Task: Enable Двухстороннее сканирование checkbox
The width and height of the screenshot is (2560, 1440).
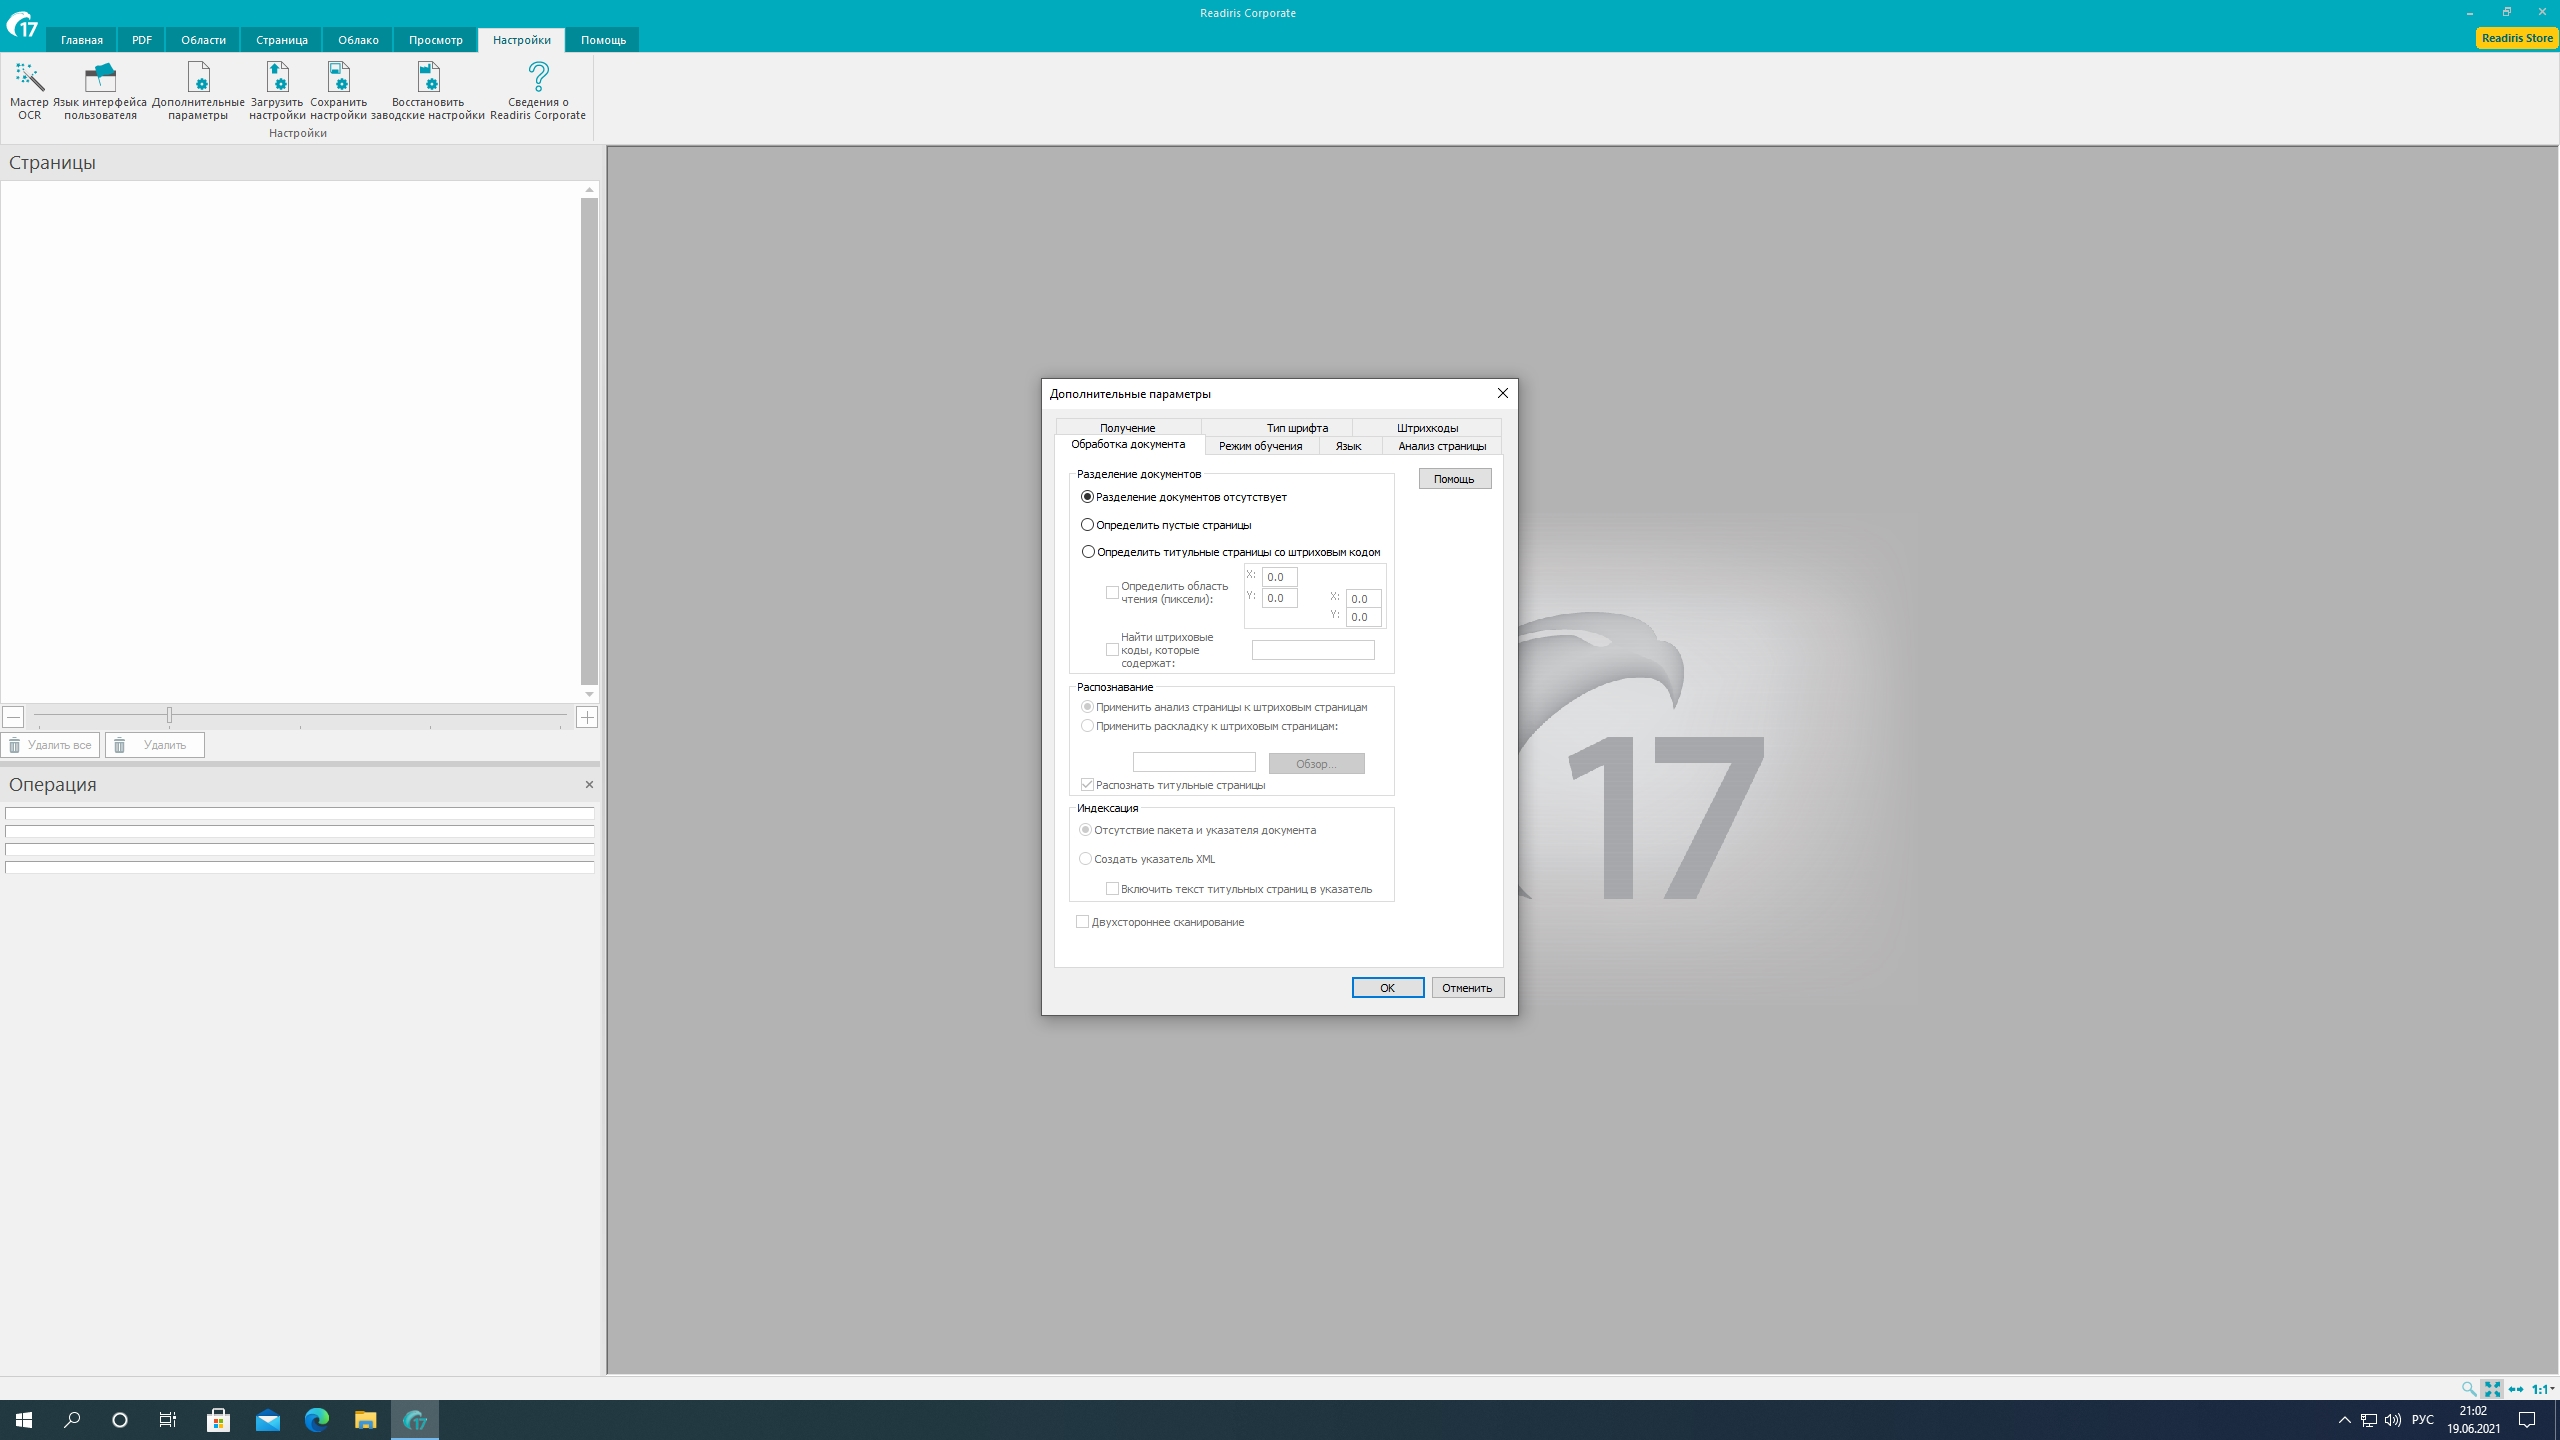Action: 1082,922
